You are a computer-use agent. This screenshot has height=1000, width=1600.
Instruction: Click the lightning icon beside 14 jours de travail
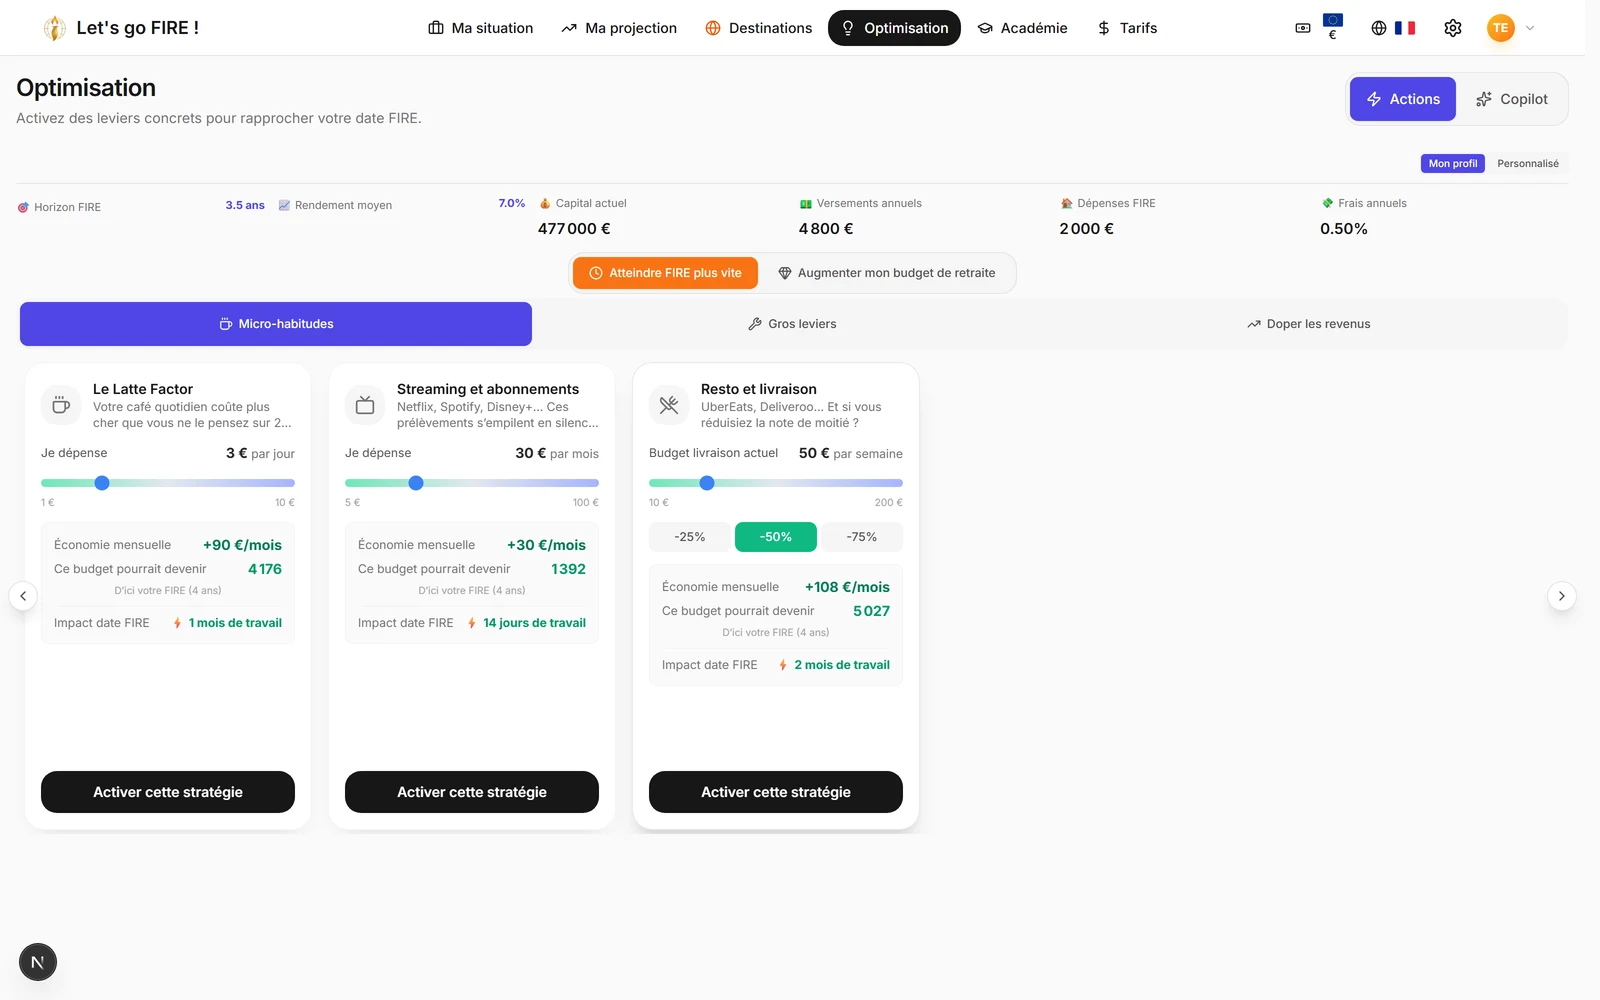coord(472,623)
